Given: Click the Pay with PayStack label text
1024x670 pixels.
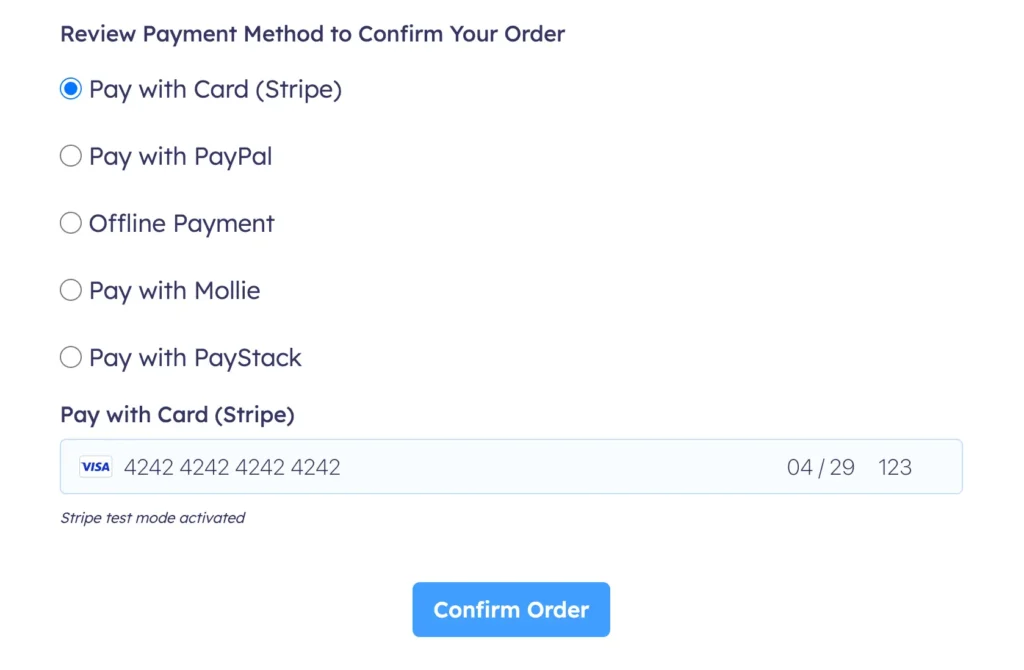Looking at the screenshot, I should coord(194,356).
